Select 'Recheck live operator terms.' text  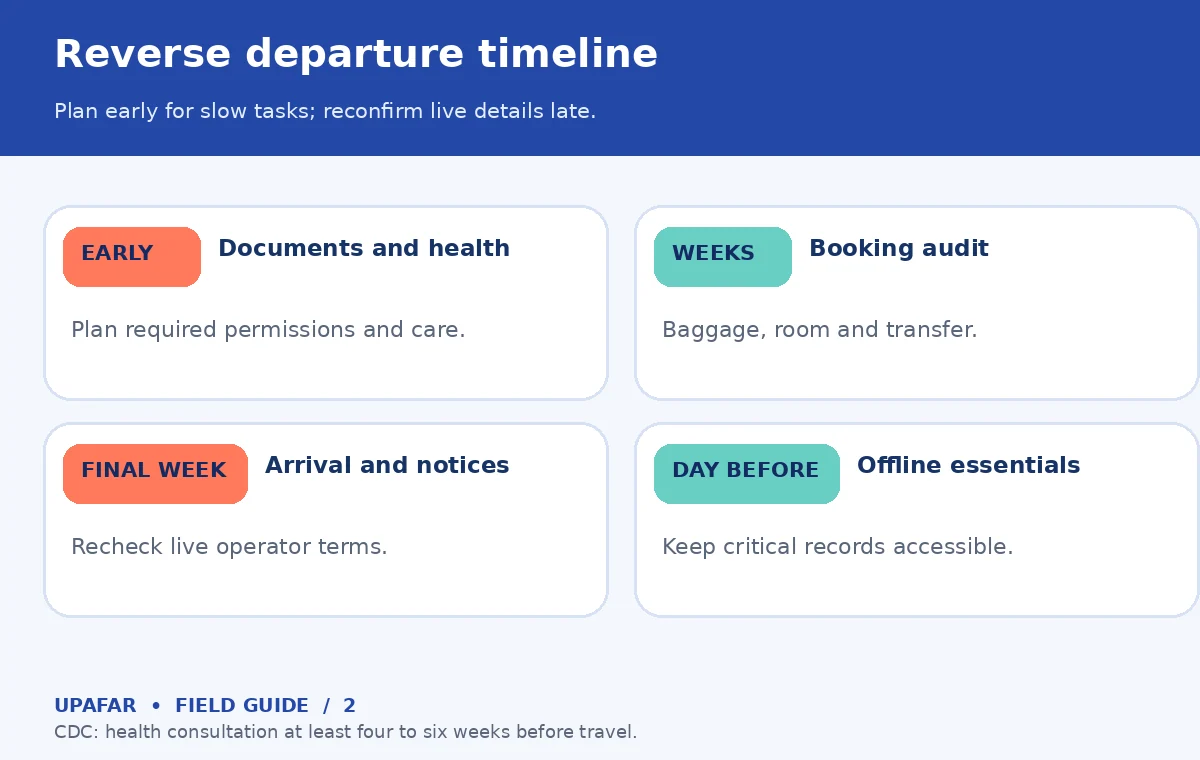229,547
